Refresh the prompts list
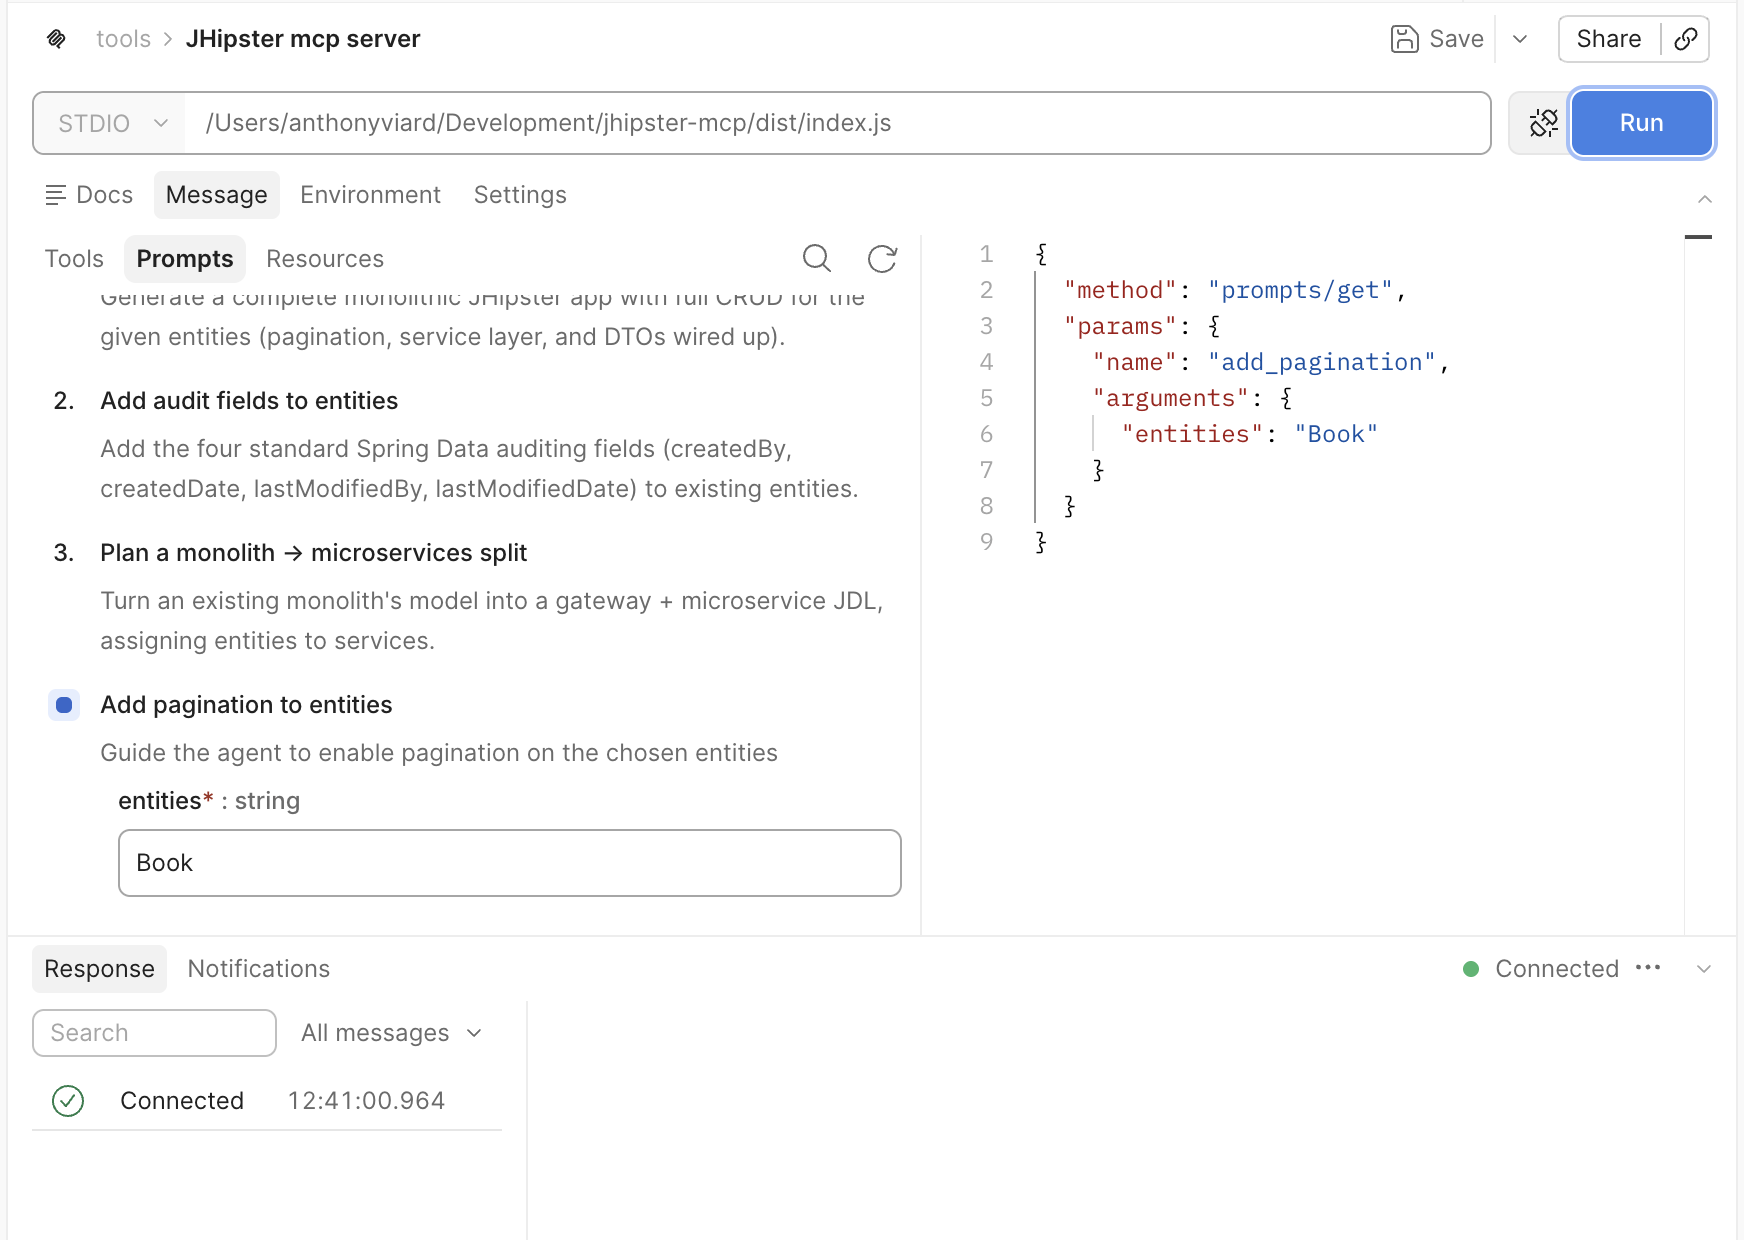This screenshot has width=1744, height=1240. pos(882,259)
